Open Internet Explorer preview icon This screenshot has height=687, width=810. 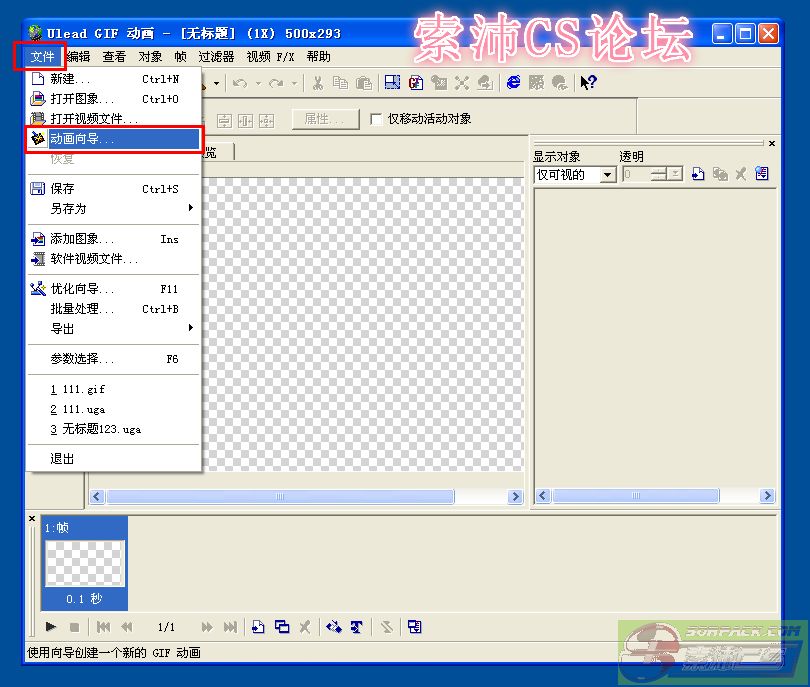click(x=513, y=83)
